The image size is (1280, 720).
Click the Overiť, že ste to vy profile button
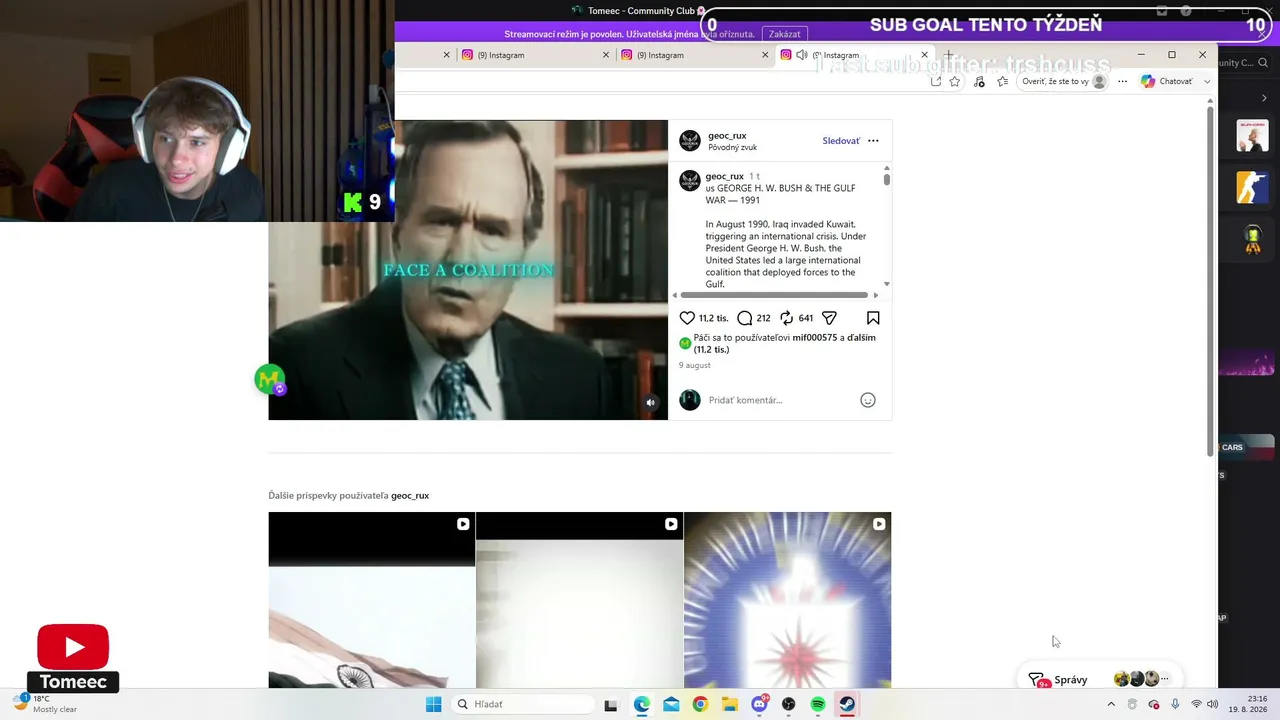point(1063,82)
